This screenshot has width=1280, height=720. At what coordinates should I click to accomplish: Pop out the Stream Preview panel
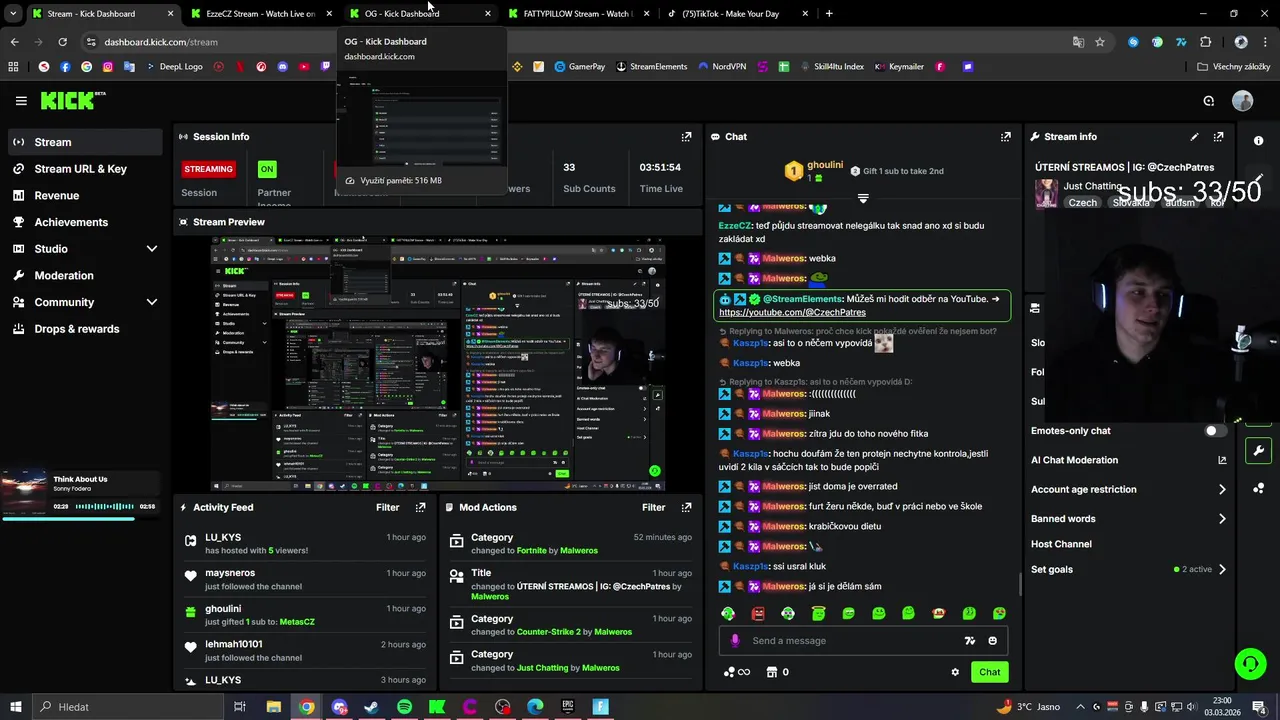click(686, 222)
